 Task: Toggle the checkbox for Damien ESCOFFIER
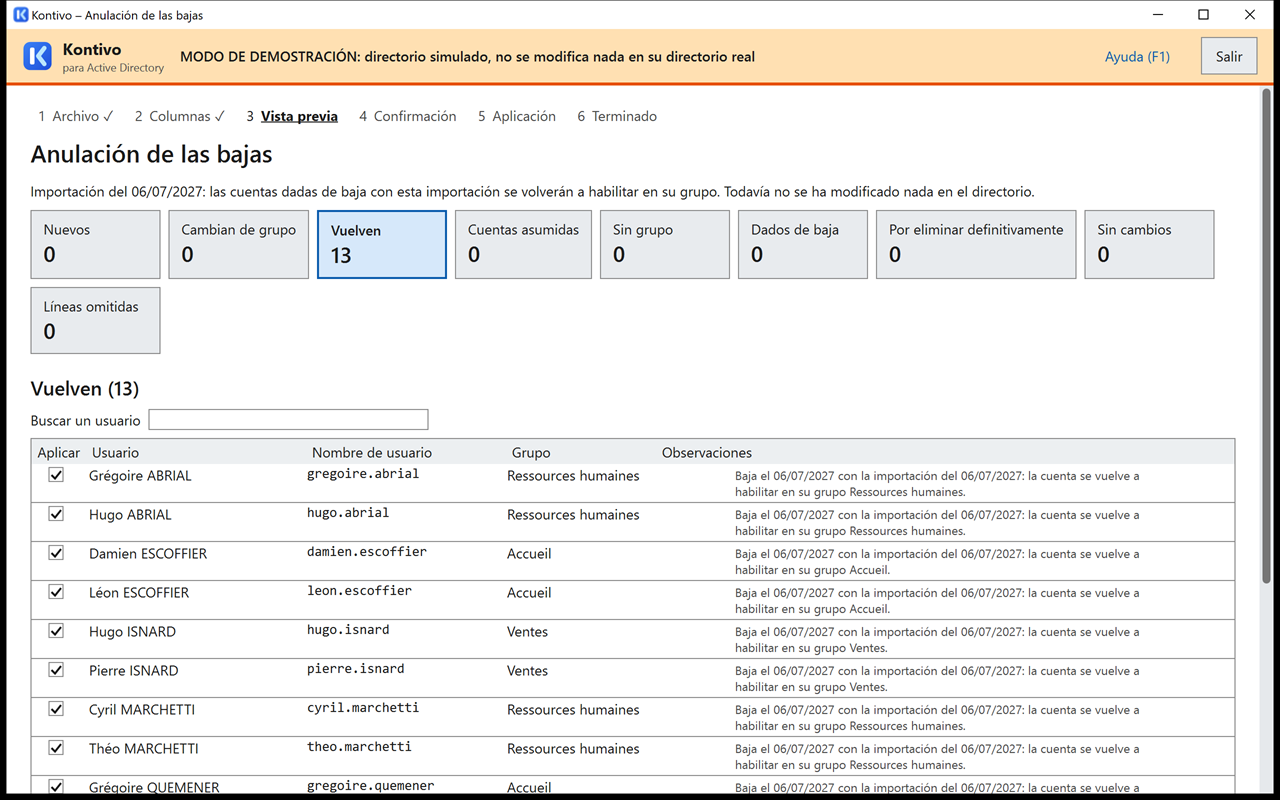point(56,553)
